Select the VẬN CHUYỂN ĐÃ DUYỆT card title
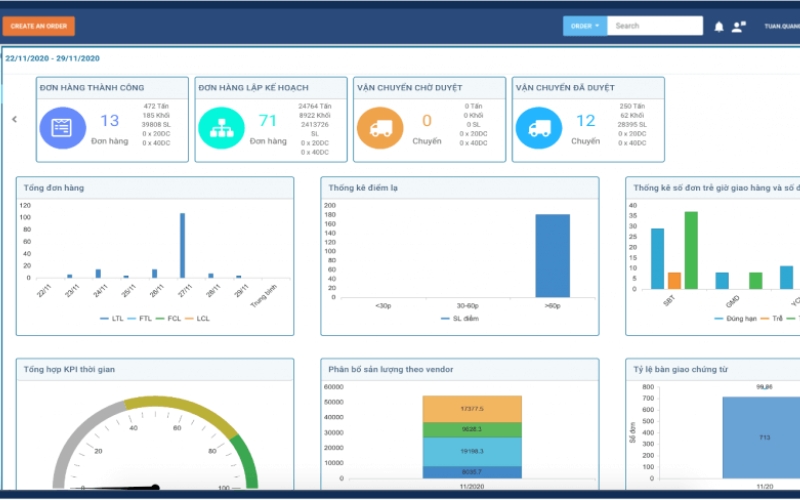Screen dimensions: 800x500 click(x=565, y=88)
